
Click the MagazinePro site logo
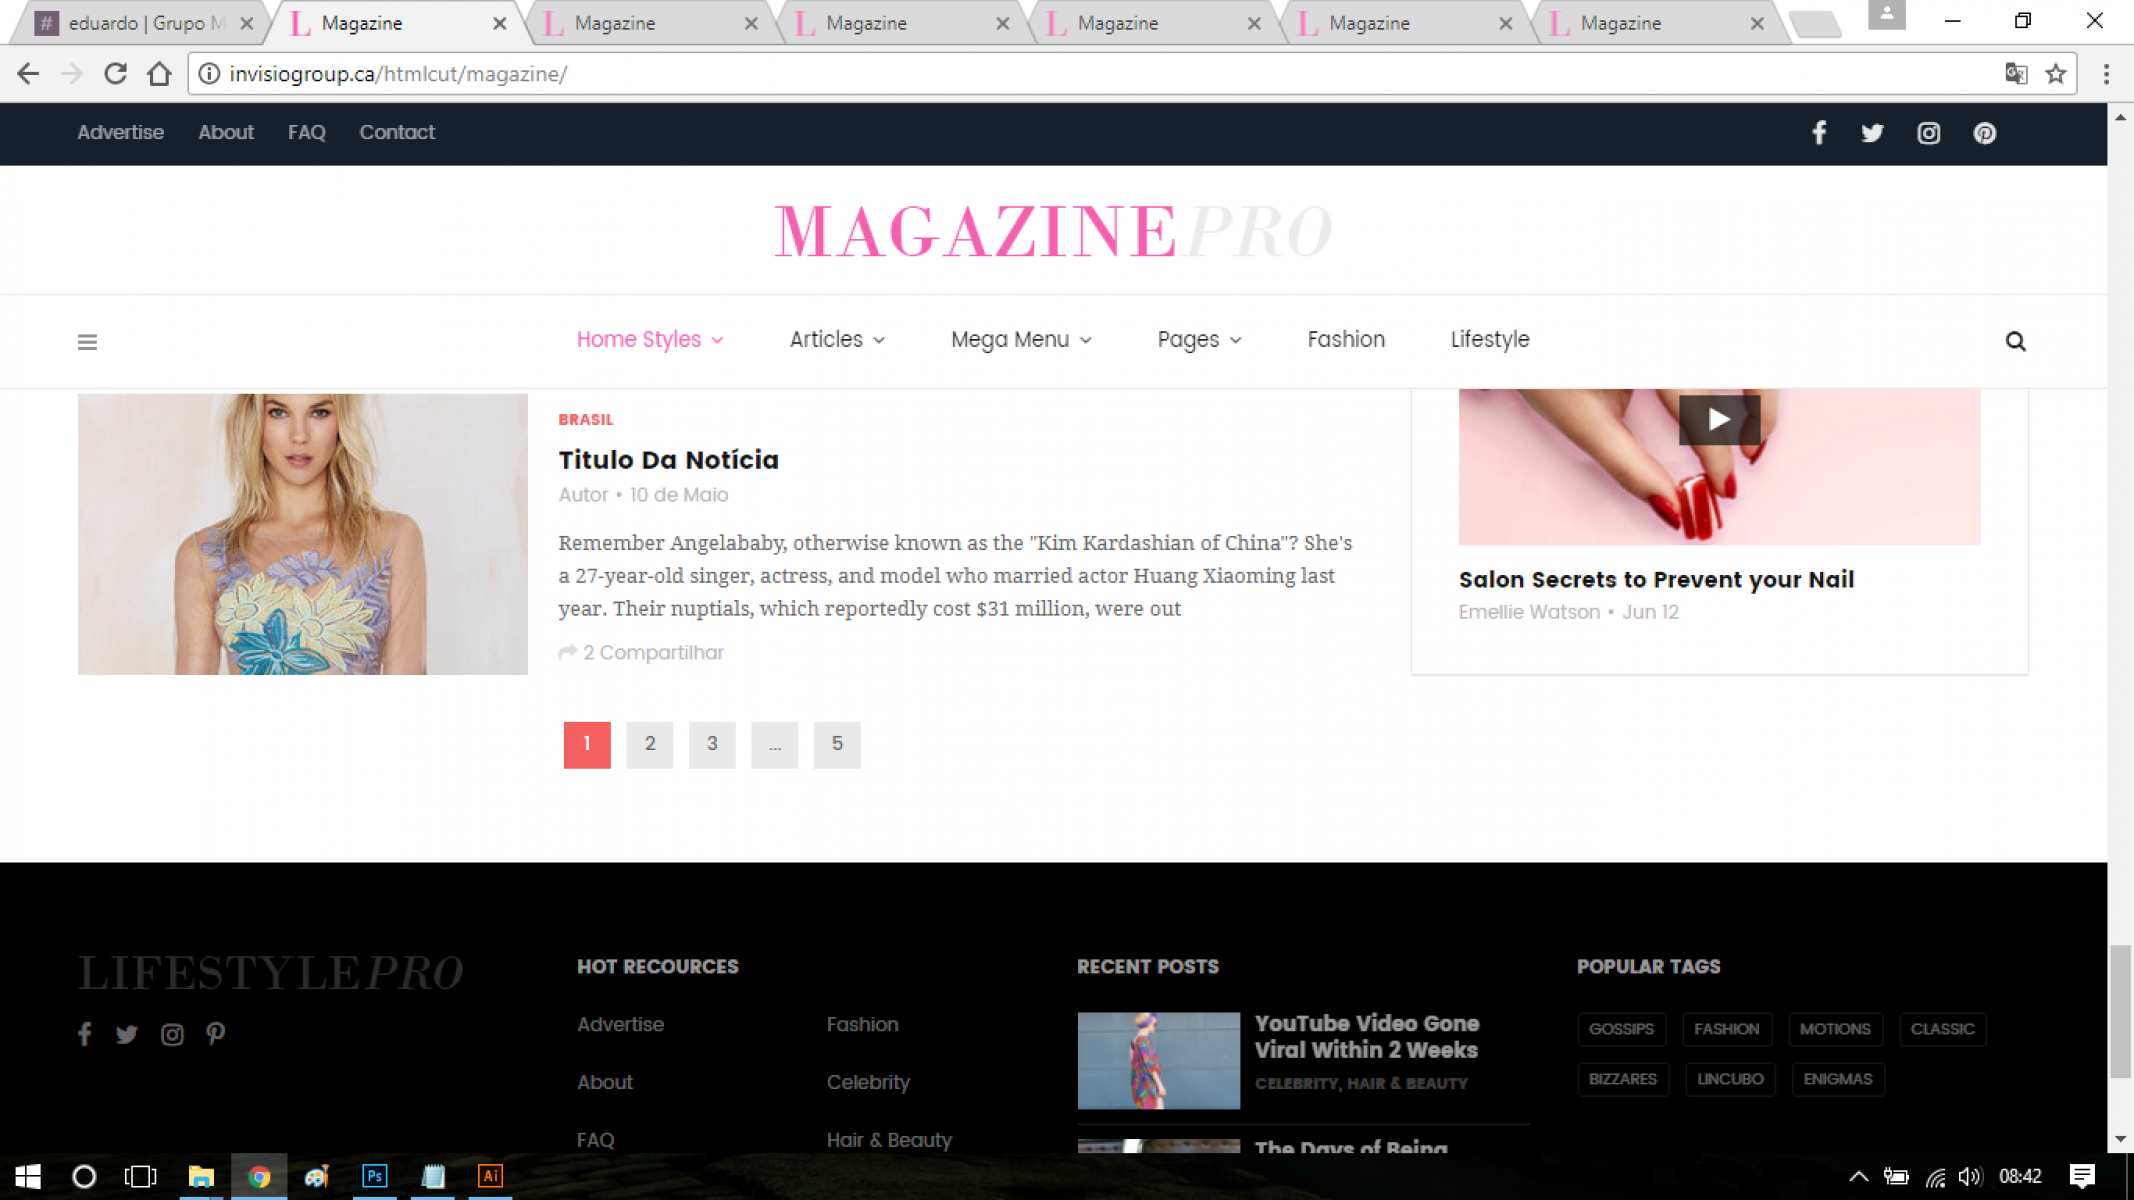(1053, 231)
